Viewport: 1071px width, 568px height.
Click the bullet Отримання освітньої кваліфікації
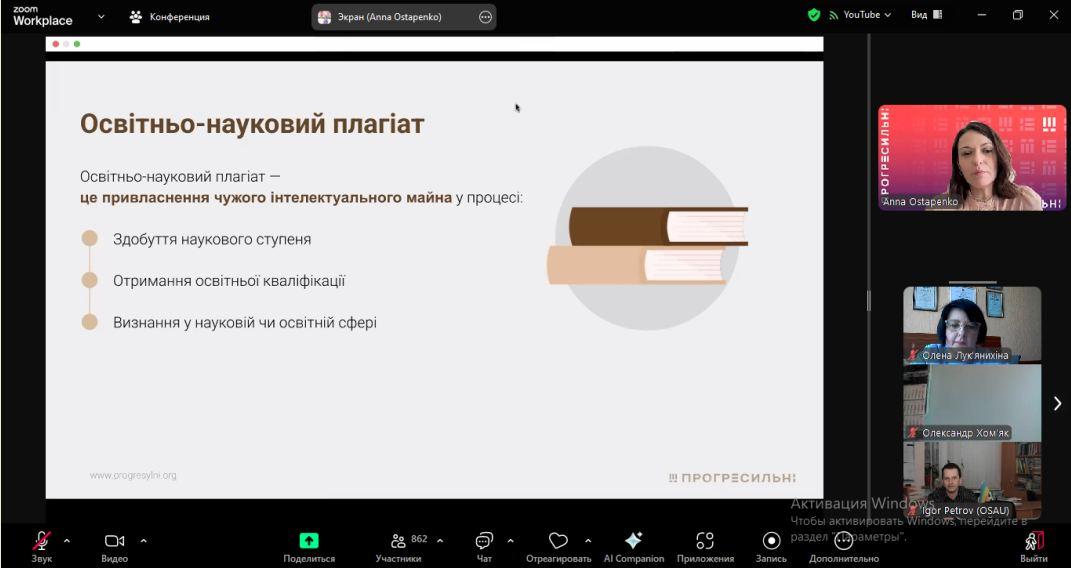229,281
